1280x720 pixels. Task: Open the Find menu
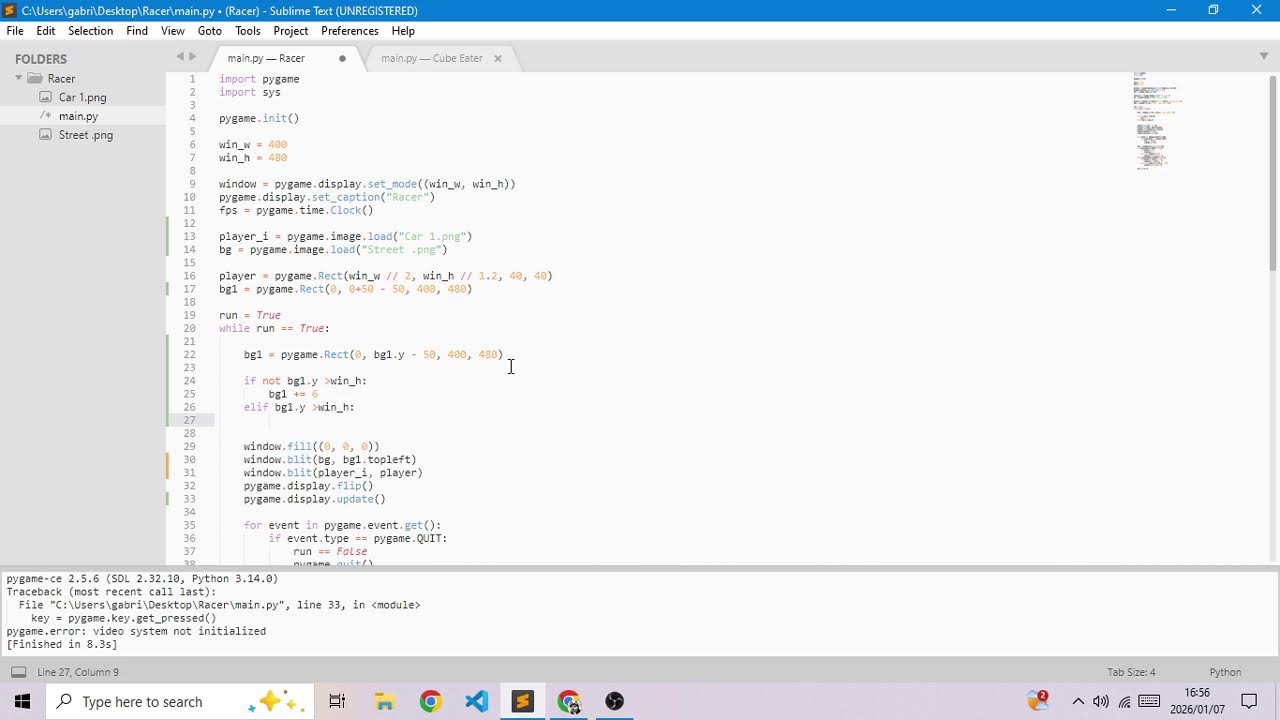[x=137, y=31]
